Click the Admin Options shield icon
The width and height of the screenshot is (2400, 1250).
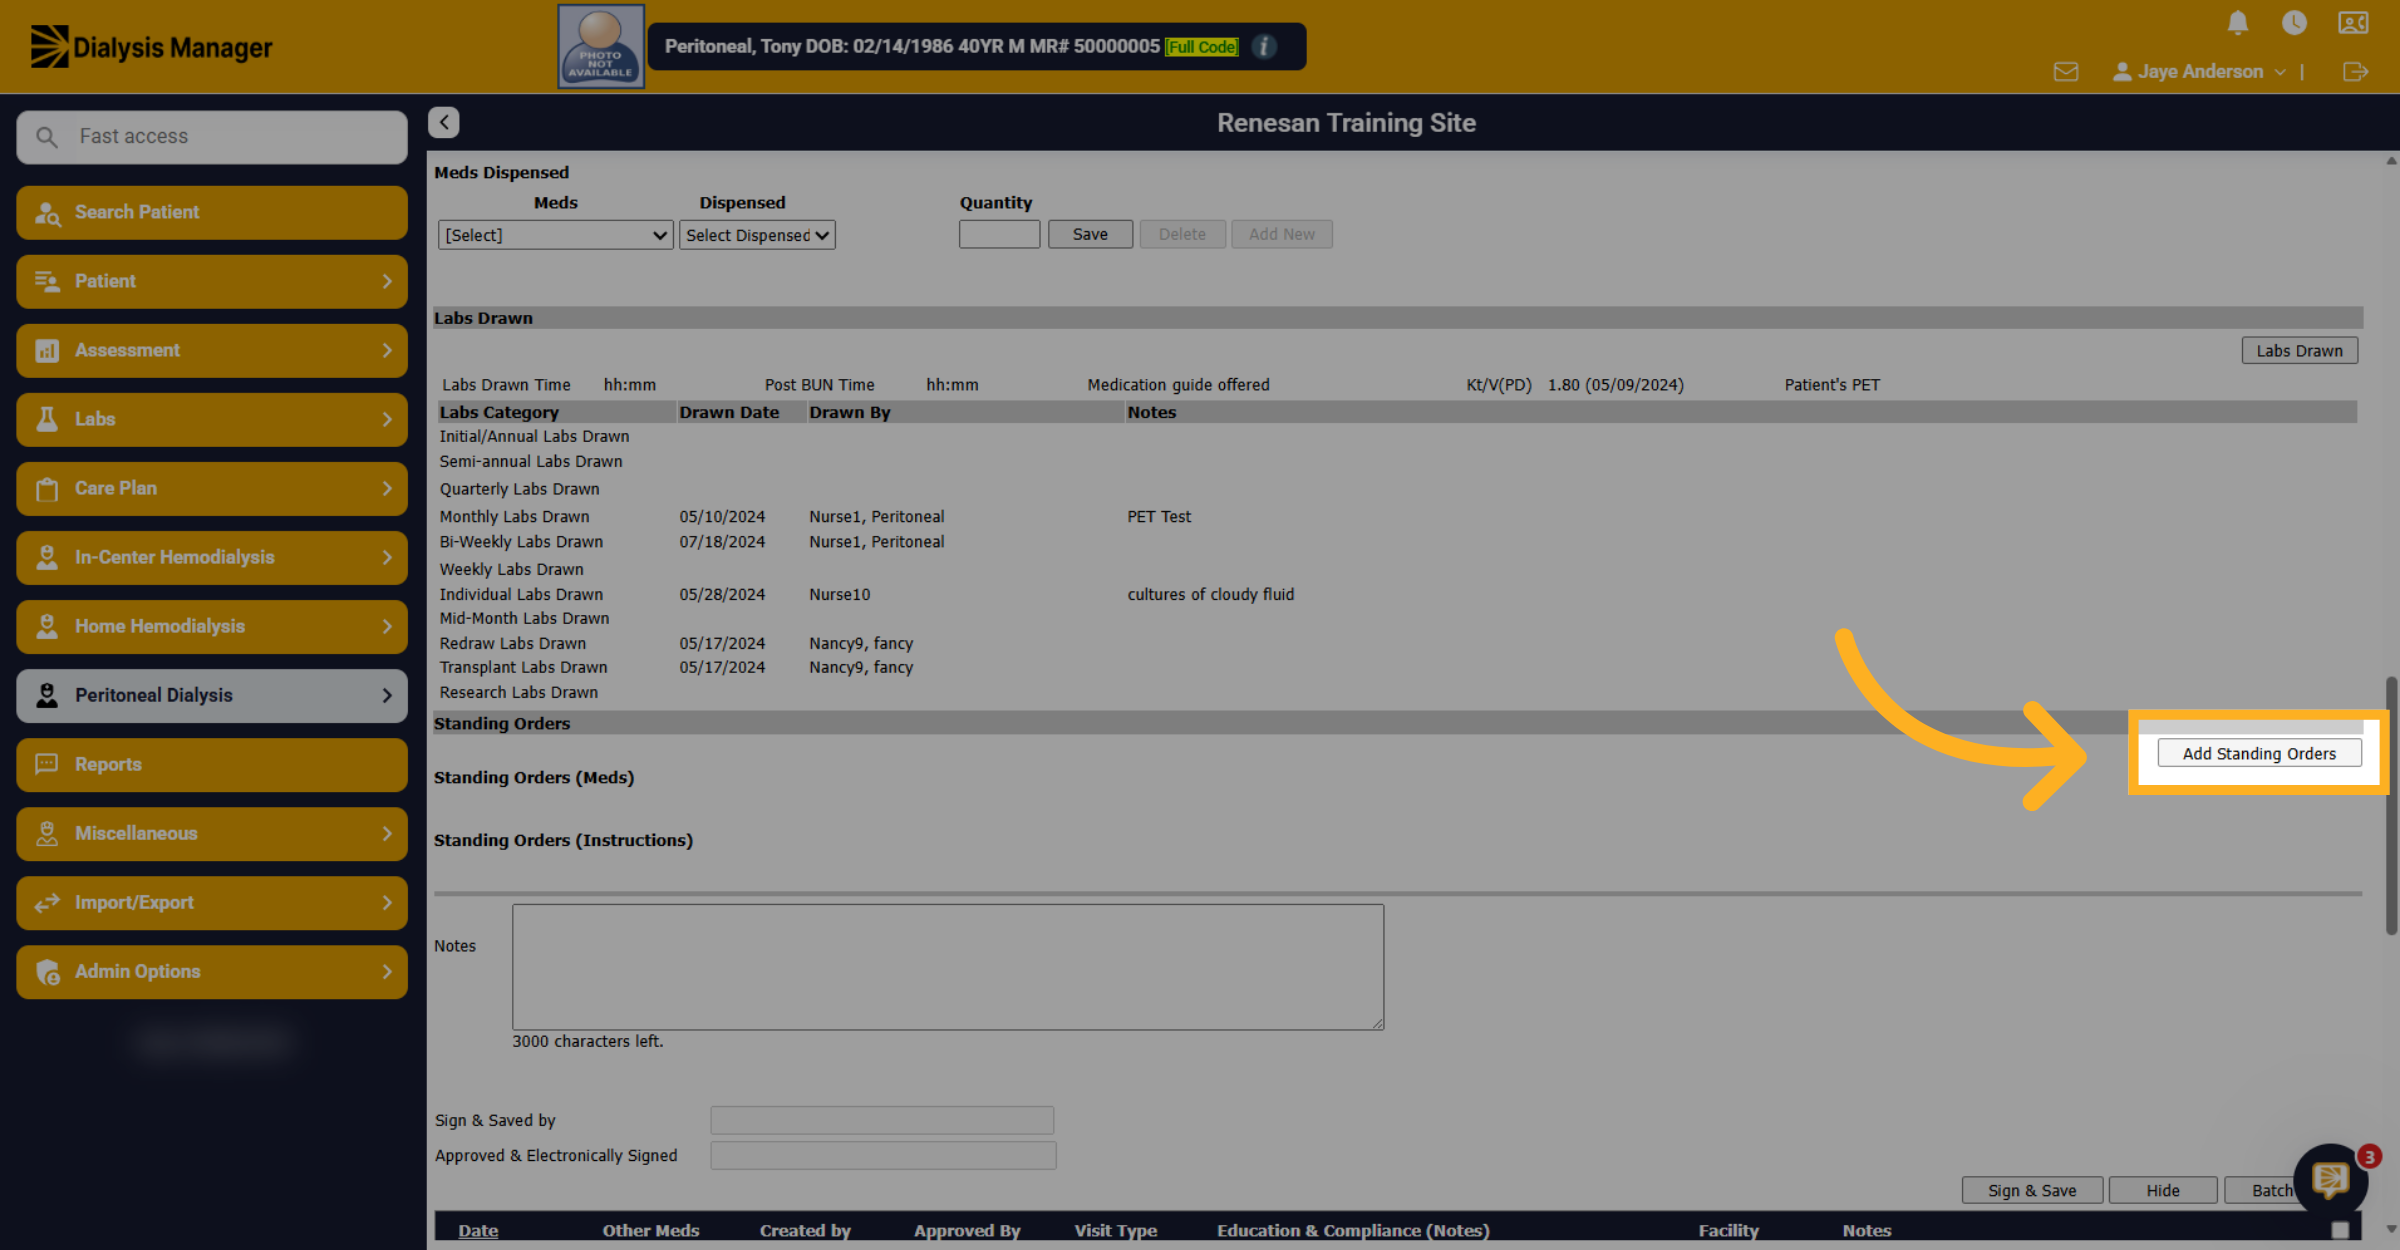tap(47, 971)
